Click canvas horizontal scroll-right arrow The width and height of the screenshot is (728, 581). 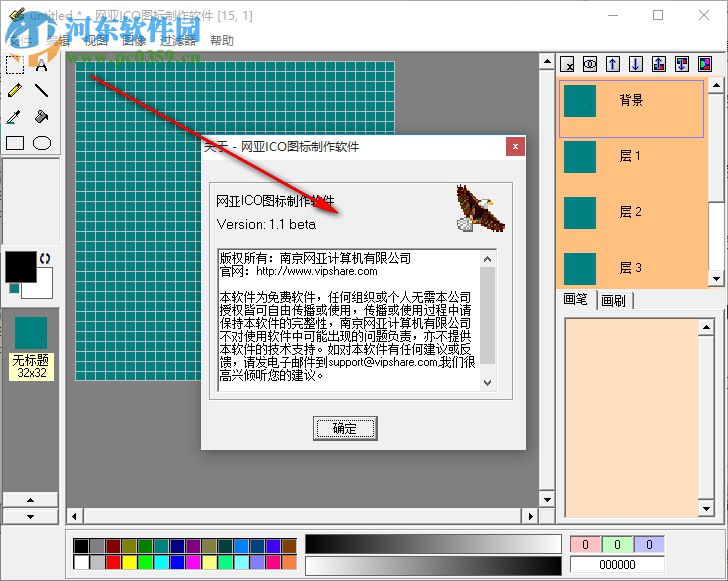(x=531, y=516)
